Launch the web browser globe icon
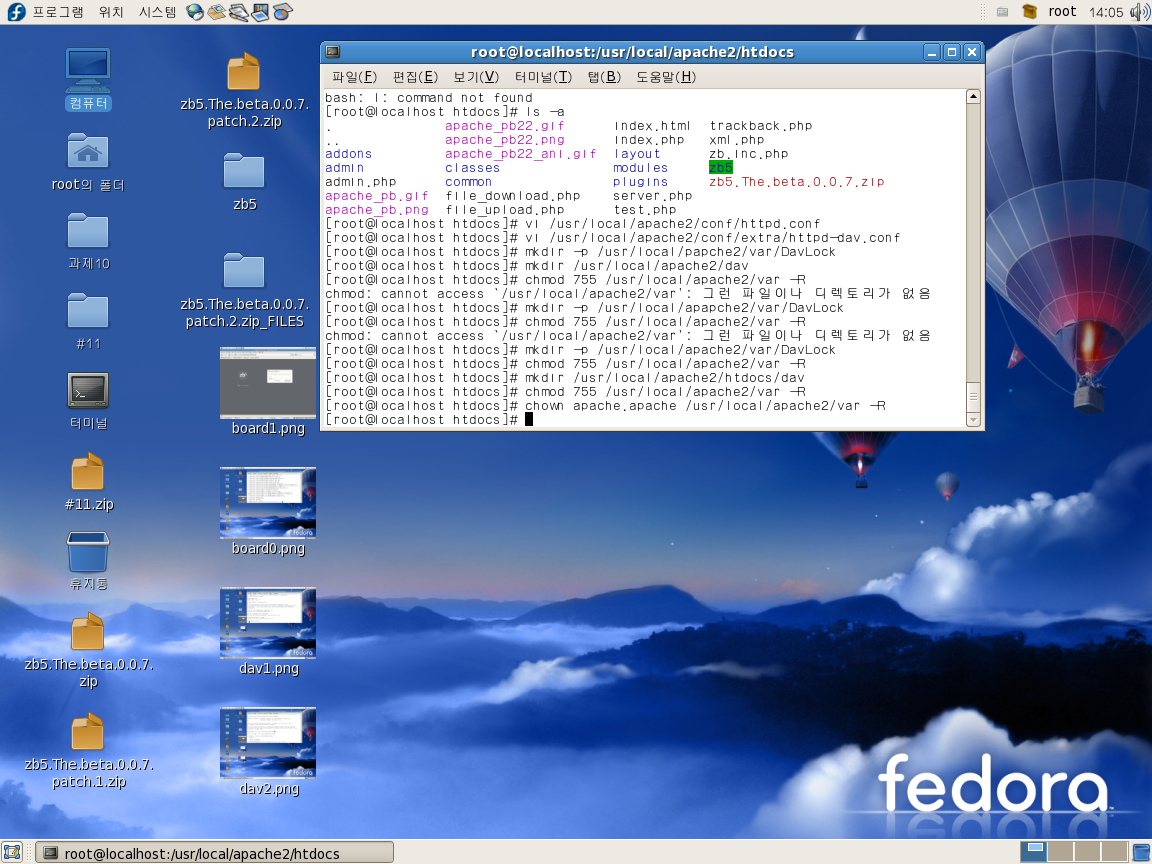 (195, 12)
